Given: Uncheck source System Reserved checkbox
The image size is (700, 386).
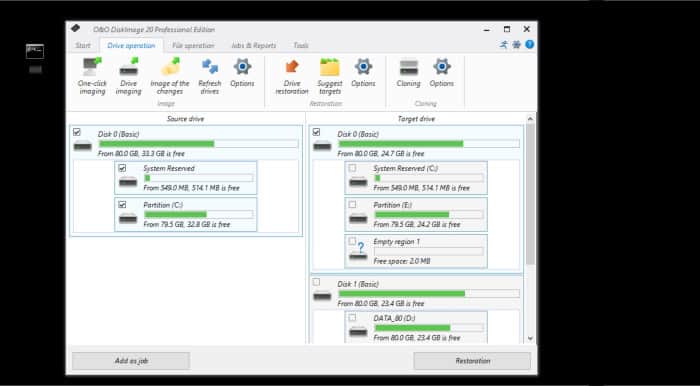Looking at the screenshot, I should pos(122,168).
